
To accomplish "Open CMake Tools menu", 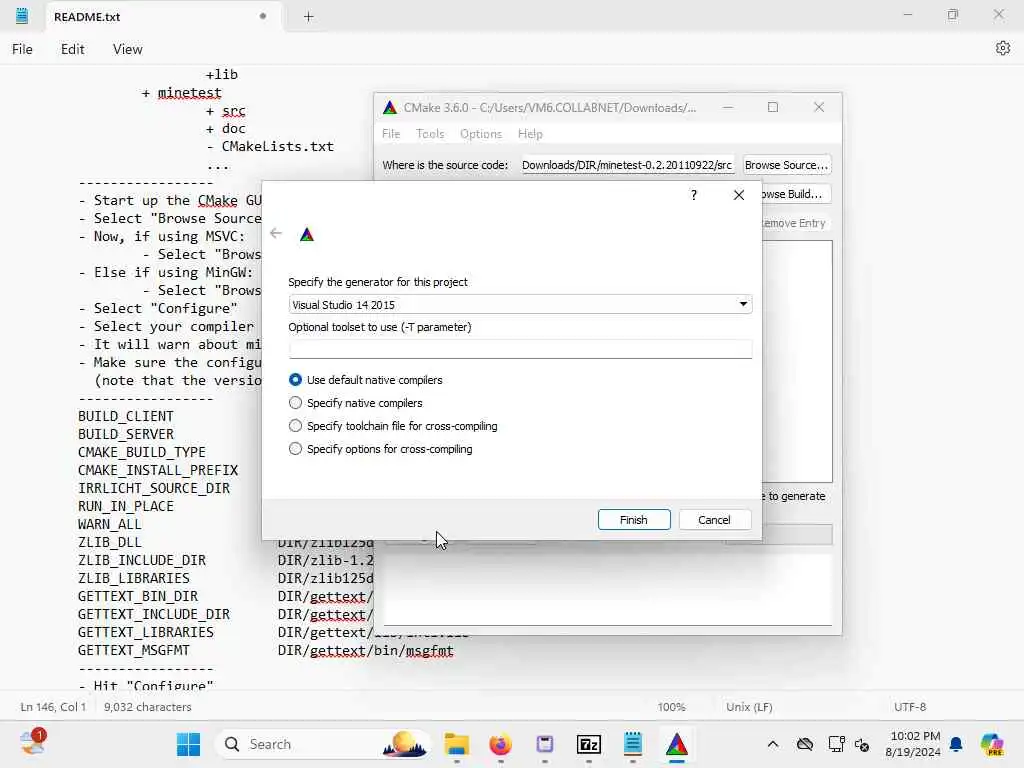I will [x=430, y=134].
